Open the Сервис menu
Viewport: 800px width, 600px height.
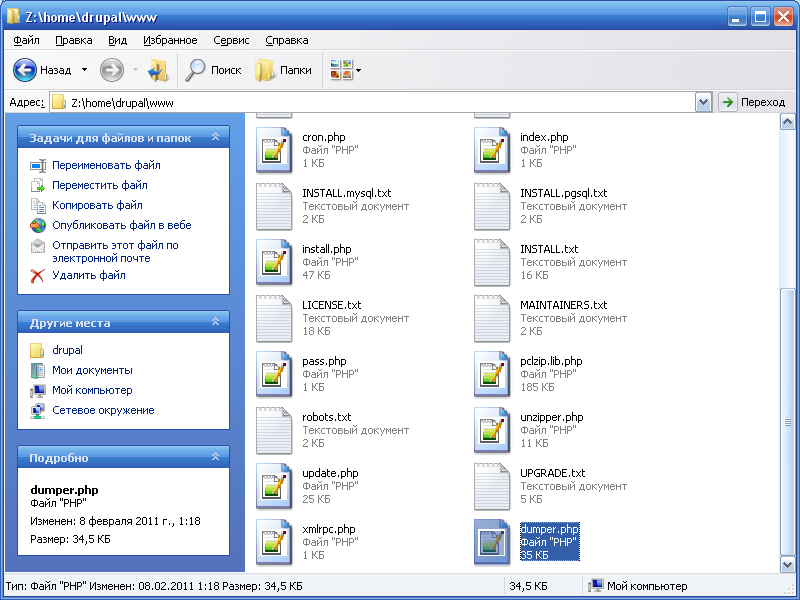pyautogui.click(x=231, y=40)
